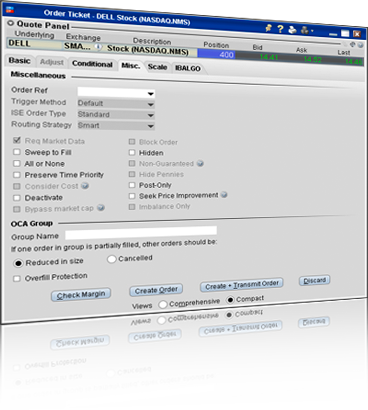The image size is (368, 410).
Task: Collapse the Quote Panel circle toggle
Action: (10, 23)
